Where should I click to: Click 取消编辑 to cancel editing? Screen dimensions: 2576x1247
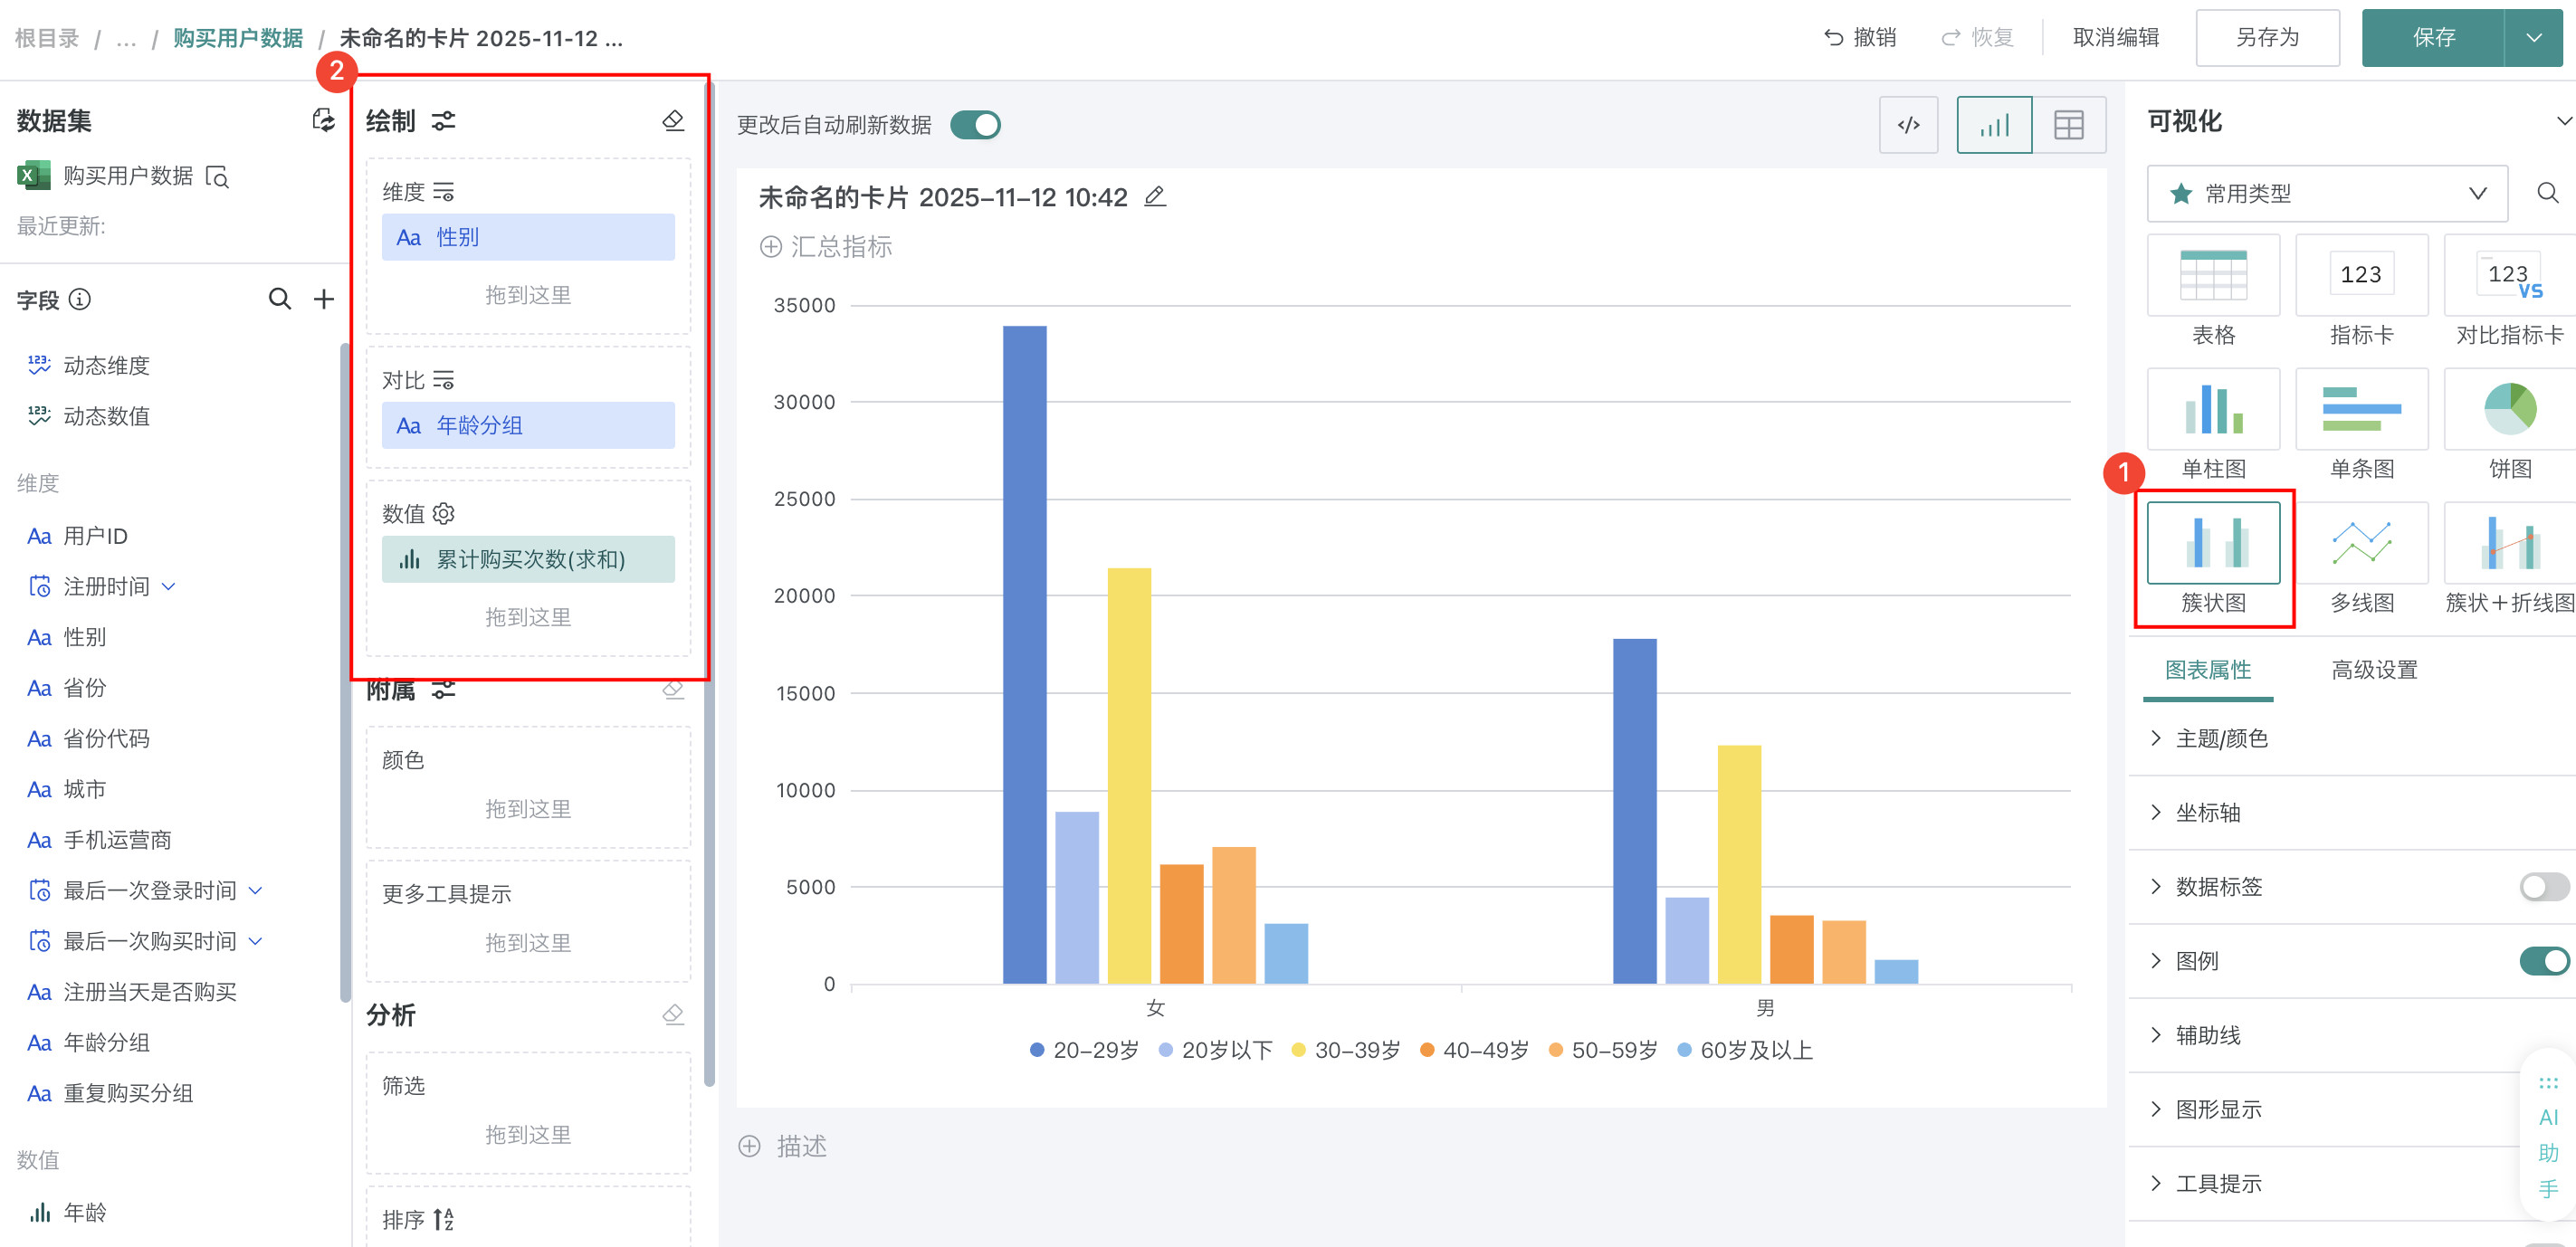[2115, 38]
